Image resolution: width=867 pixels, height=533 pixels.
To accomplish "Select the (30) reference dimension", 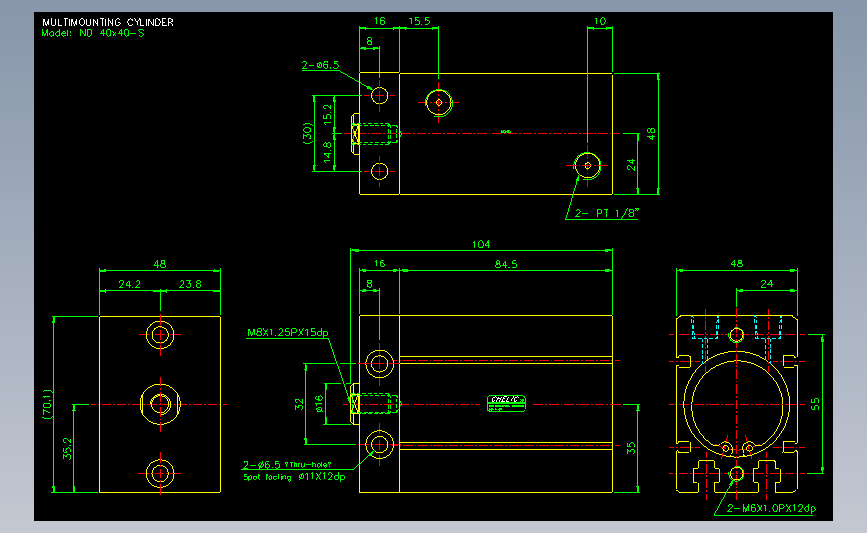I will tap(307, 133).
